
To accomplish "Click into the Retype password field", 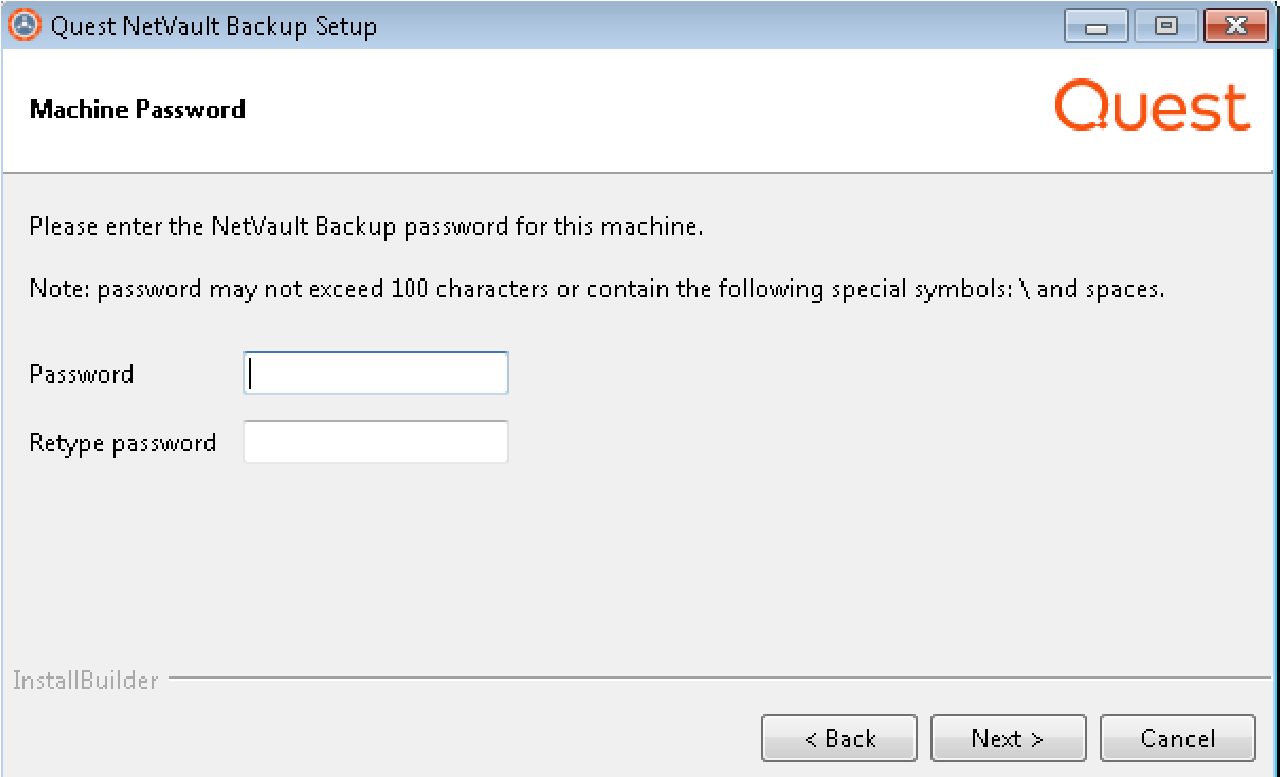I will (376, 442).
